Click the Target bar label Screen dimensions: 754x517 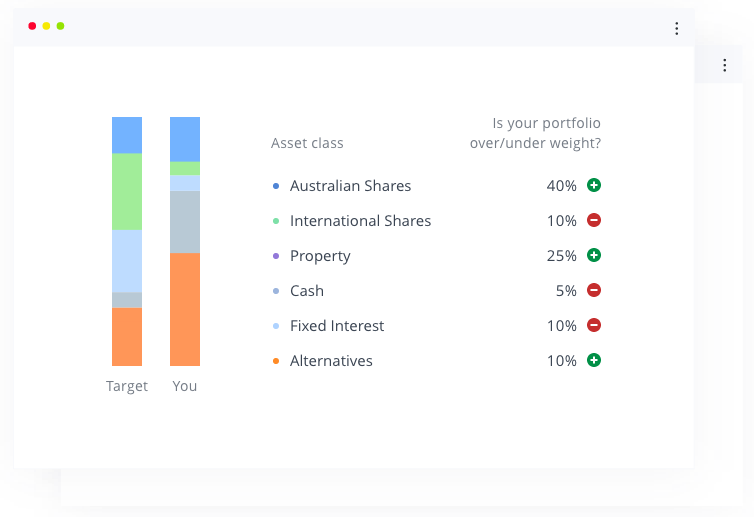127,386
